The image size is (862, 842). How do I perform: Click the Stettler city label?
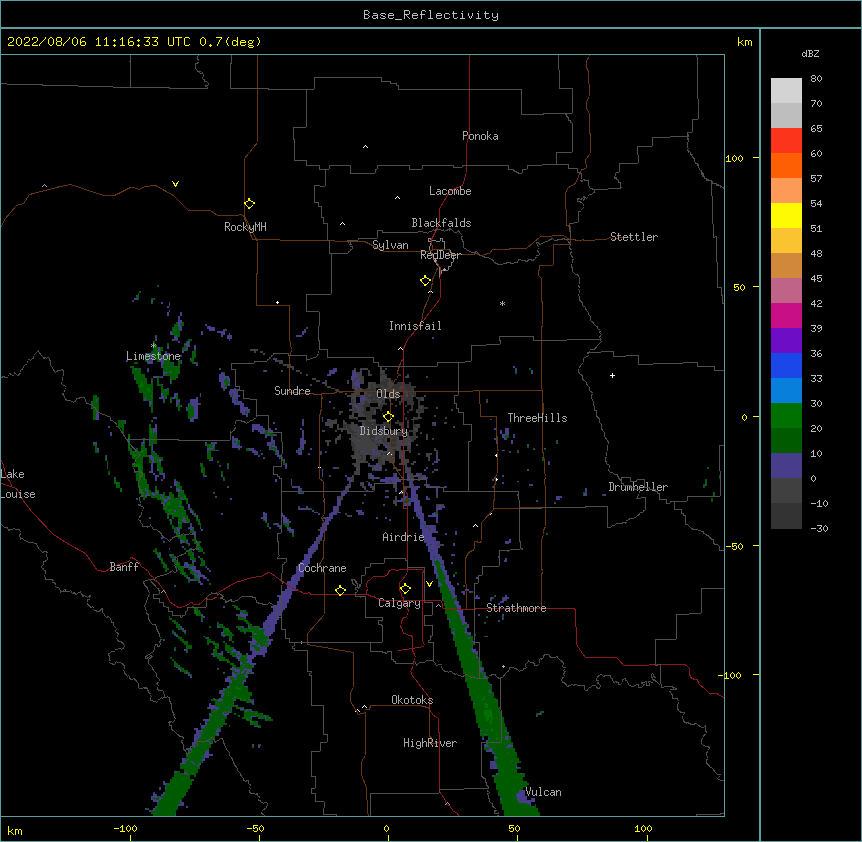[x=634, y=237]
